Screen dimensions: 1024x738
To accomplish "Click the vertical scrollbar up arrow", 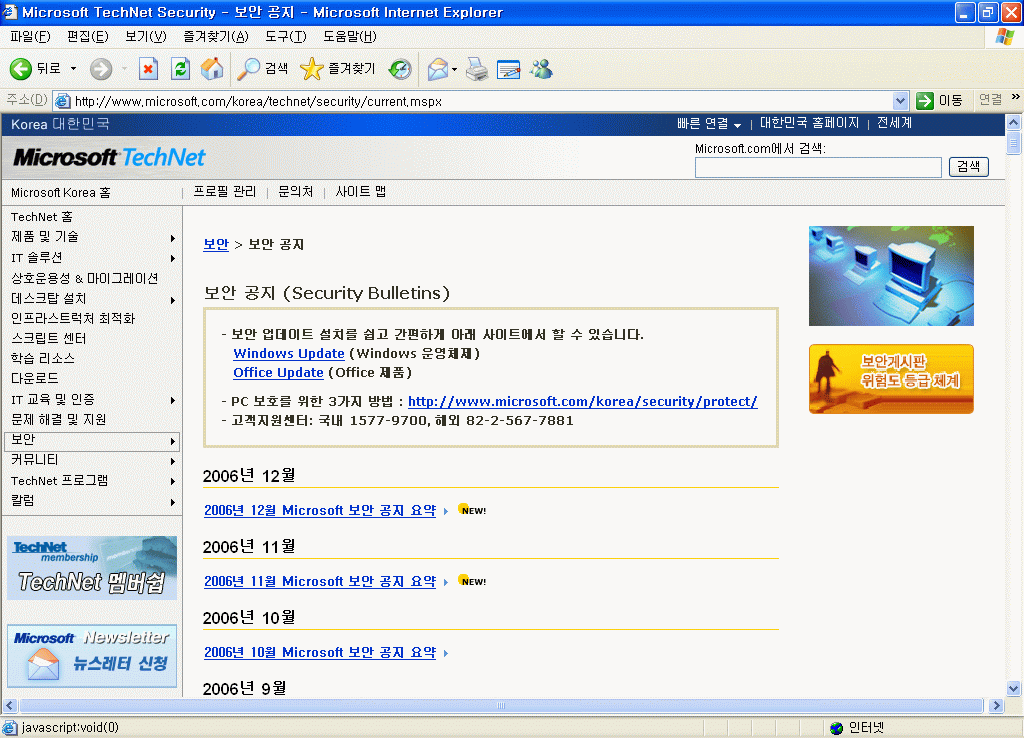I will click(1014, 122).
